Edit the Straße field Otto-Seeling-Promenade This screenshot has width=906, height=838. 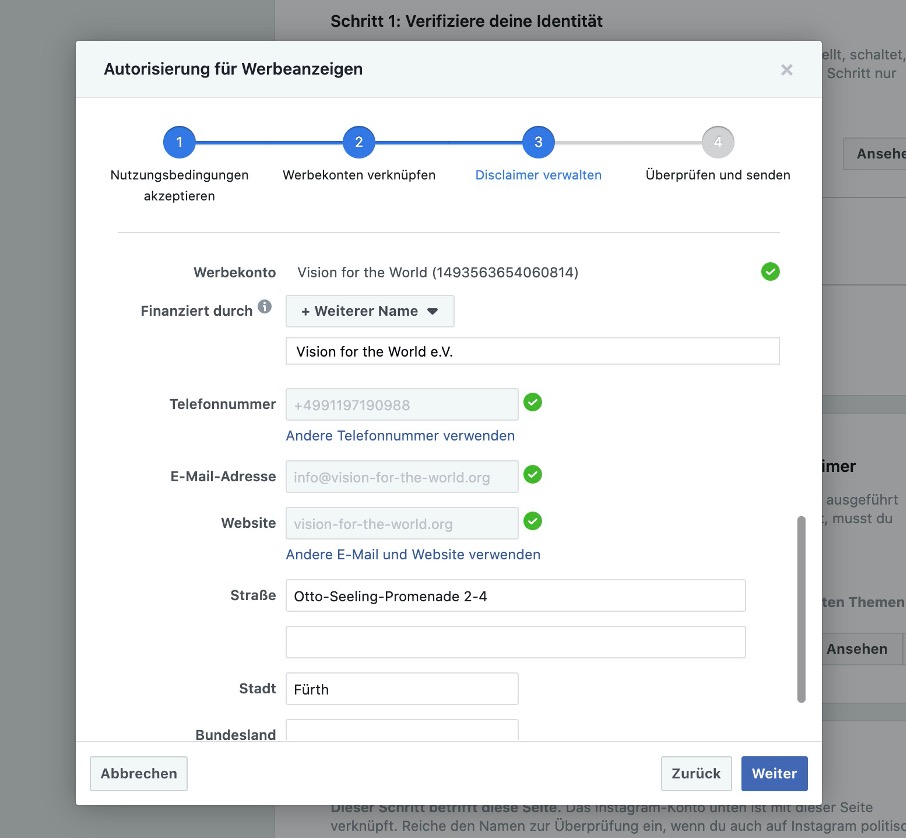pyautogui.click(x=515, y=596)
